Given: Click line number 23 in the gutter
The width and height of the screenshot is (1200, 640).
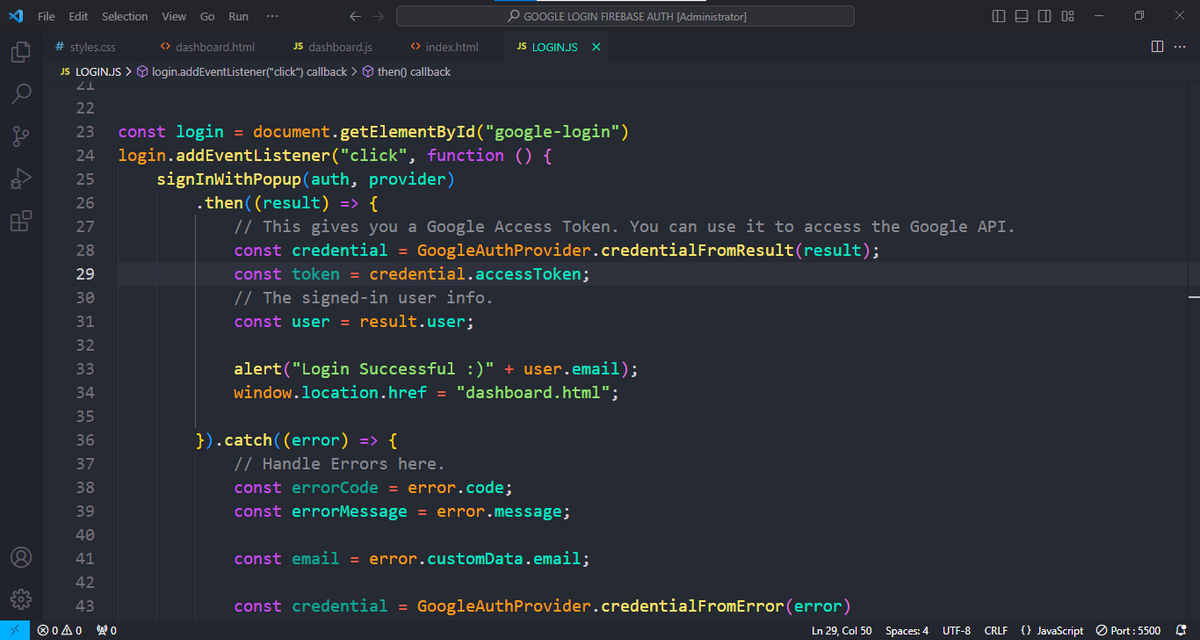Looking at the screenshot, I should (85, 132).
